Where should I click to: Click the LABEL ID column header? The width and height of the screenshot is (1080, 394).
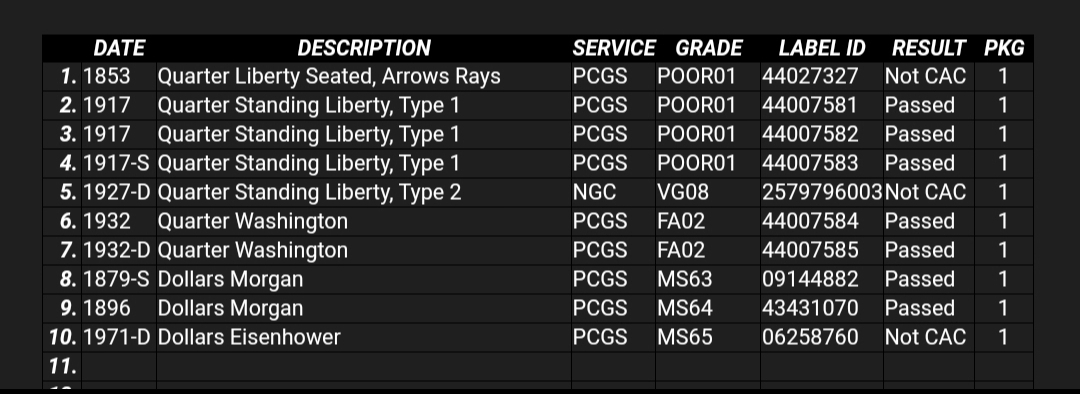(x=822, y=48)
